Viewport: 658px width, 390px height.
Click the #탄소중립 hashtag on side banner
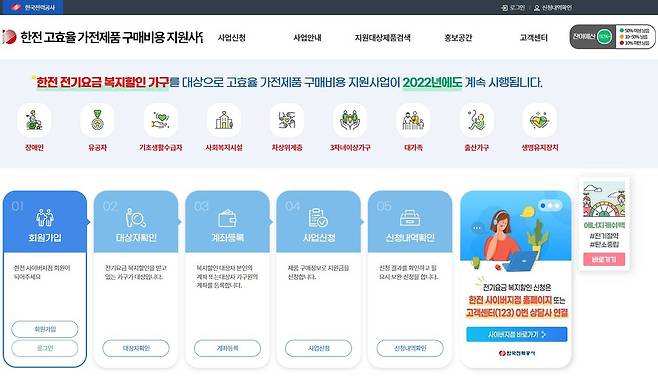click(x=604, y=244)
